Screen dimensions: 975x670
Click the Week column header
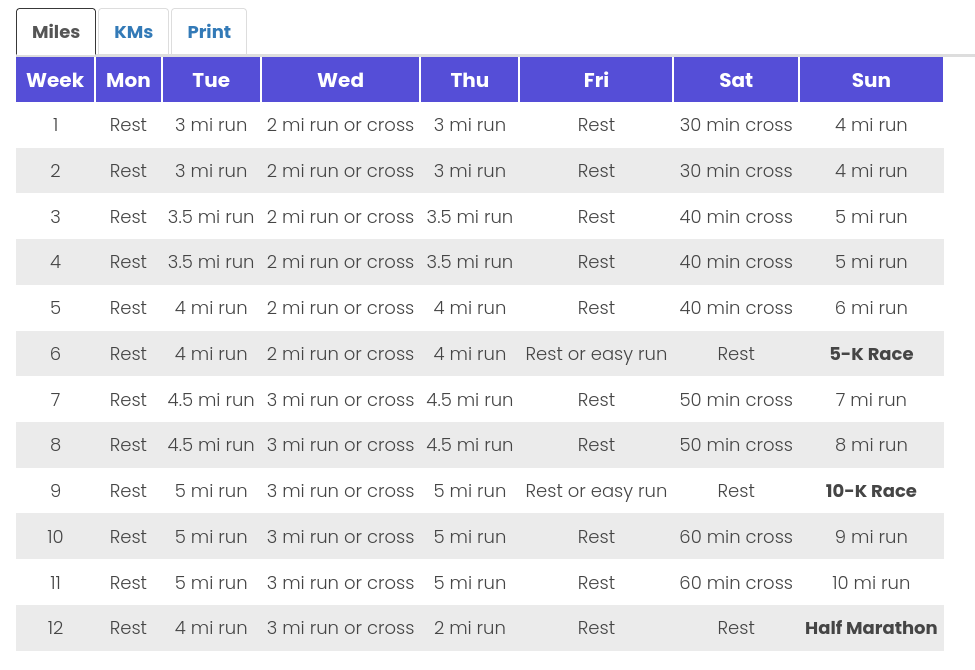(x=55, y=80)
